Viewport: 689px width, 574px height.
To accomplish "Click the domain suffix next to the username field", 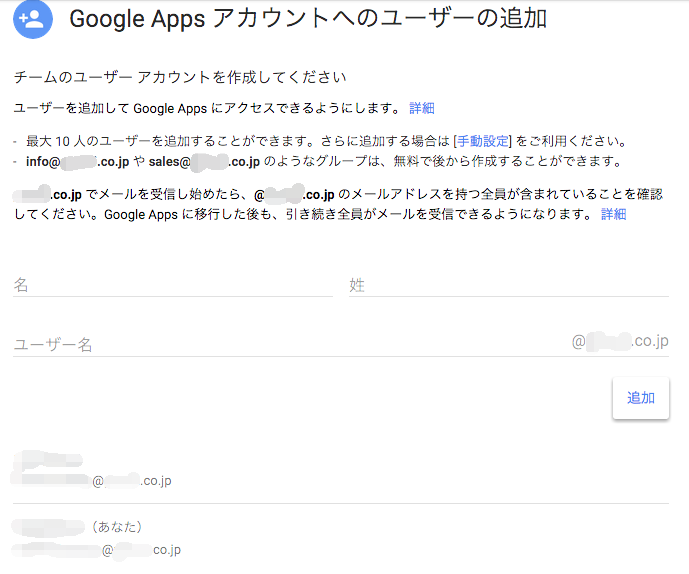I will click(620, 341).
